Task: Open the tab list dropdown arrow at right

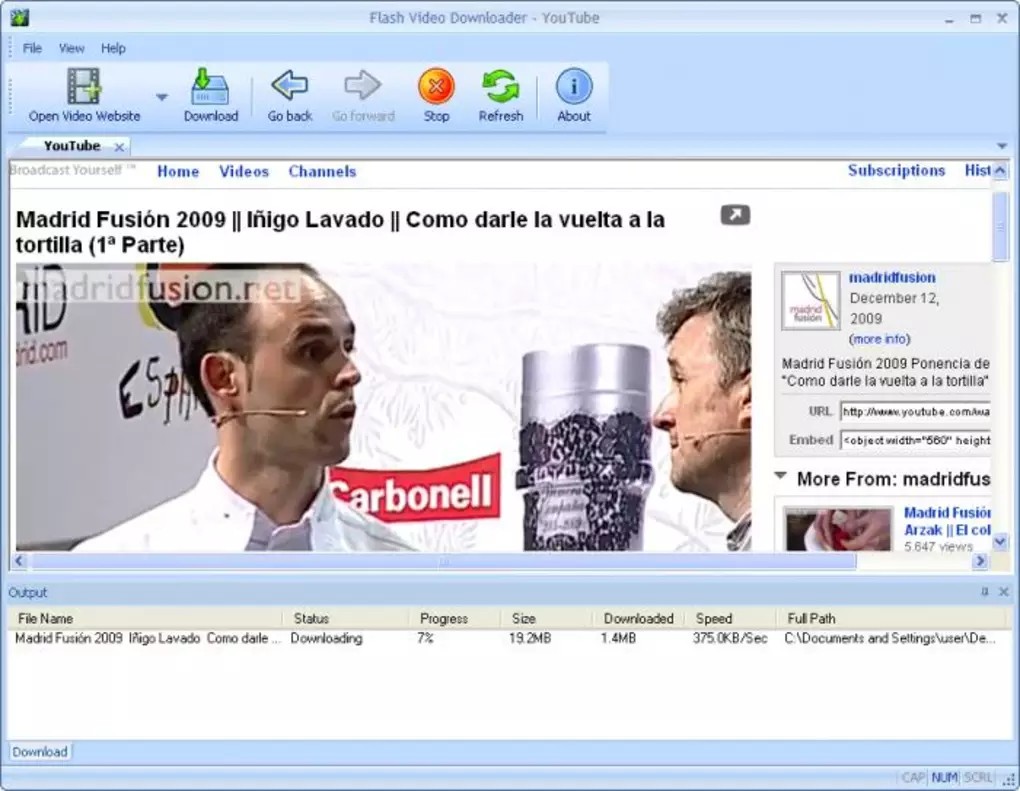Action: 1002,146
